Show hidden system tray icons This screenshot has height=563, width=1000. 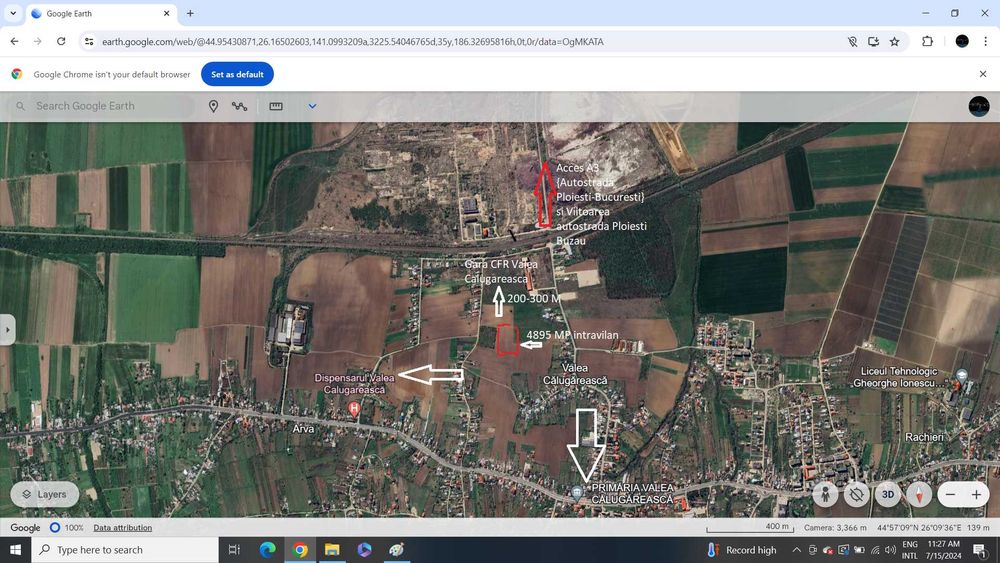point(797,550)
